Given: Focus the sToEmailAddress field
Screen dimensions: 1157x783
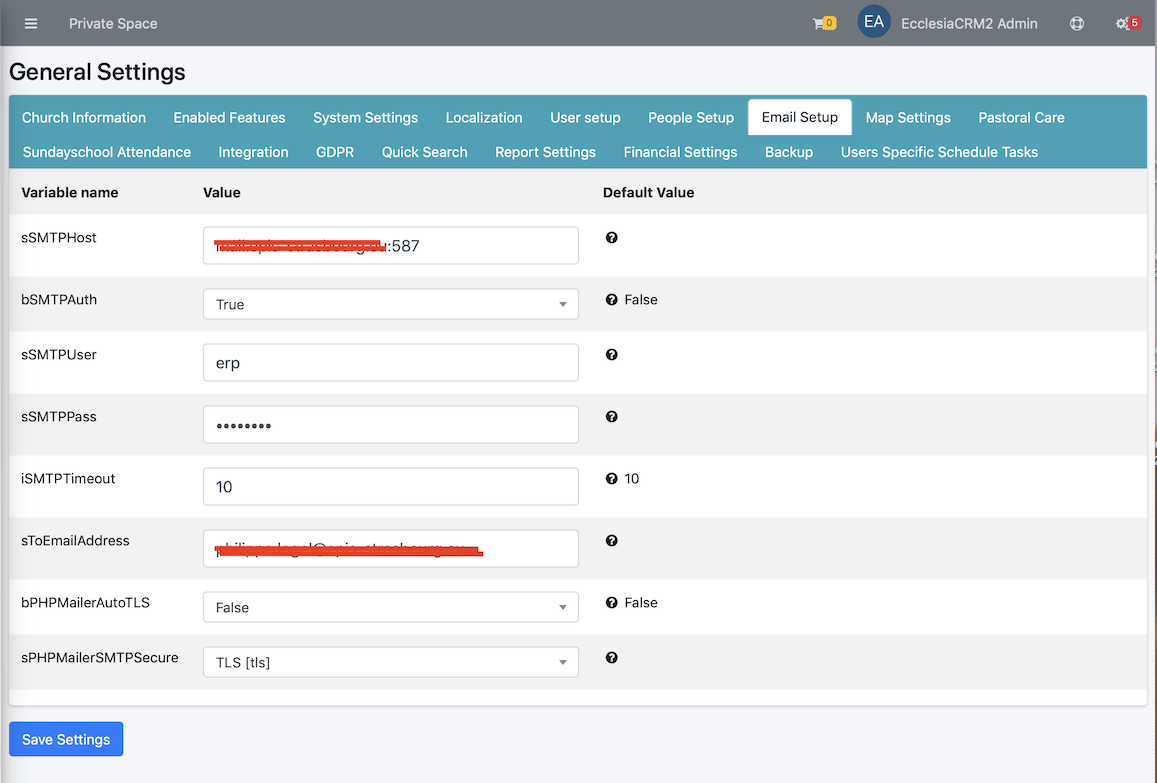Looking at the screenshot, I should [x=390, y=548].
